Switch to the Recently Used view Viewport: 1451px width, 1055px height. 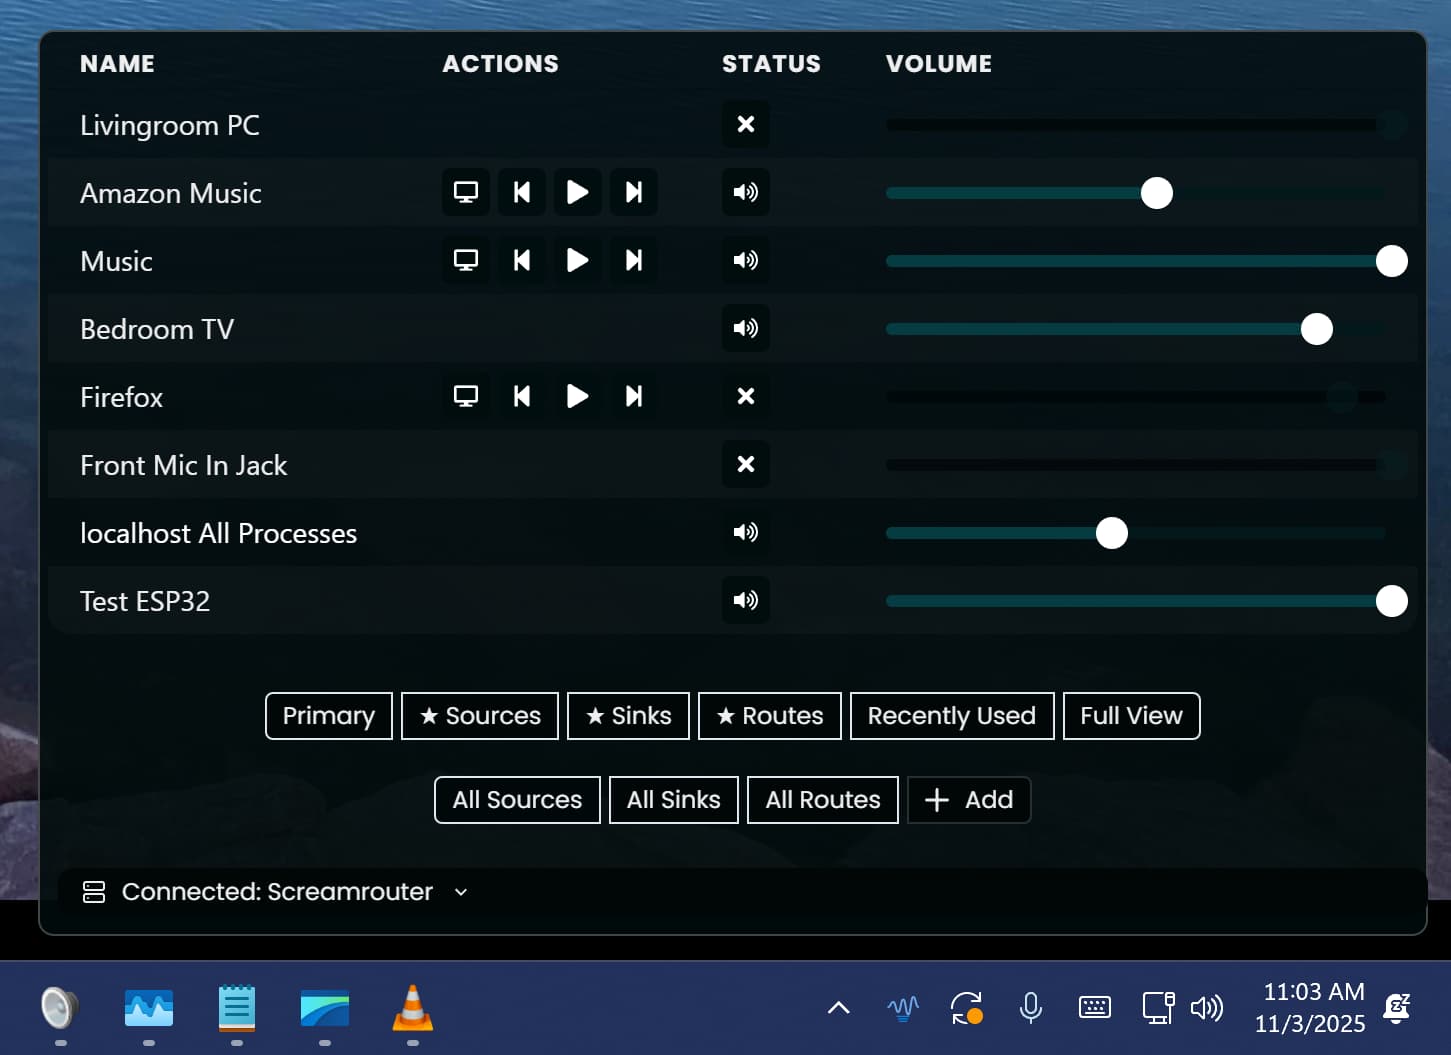tap(951, 716)
